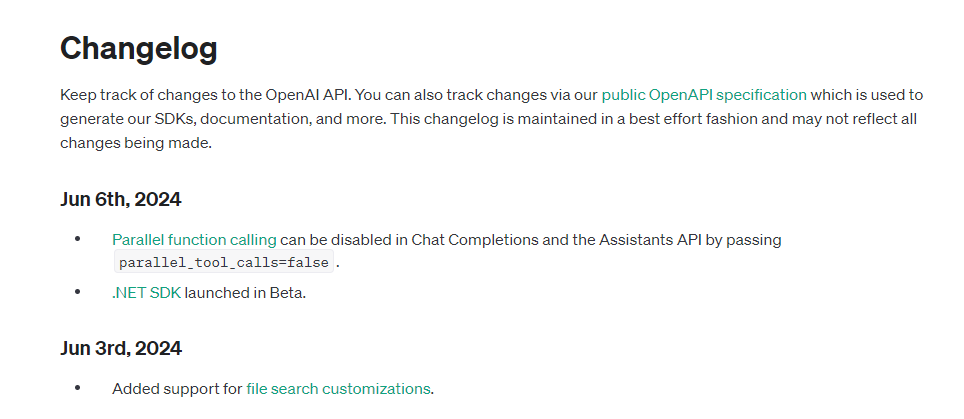Click the parallel_tool_calls=false code snippet
Viewport: 964px width, 419px height.
pyautogui.click(x=224, y=263)
